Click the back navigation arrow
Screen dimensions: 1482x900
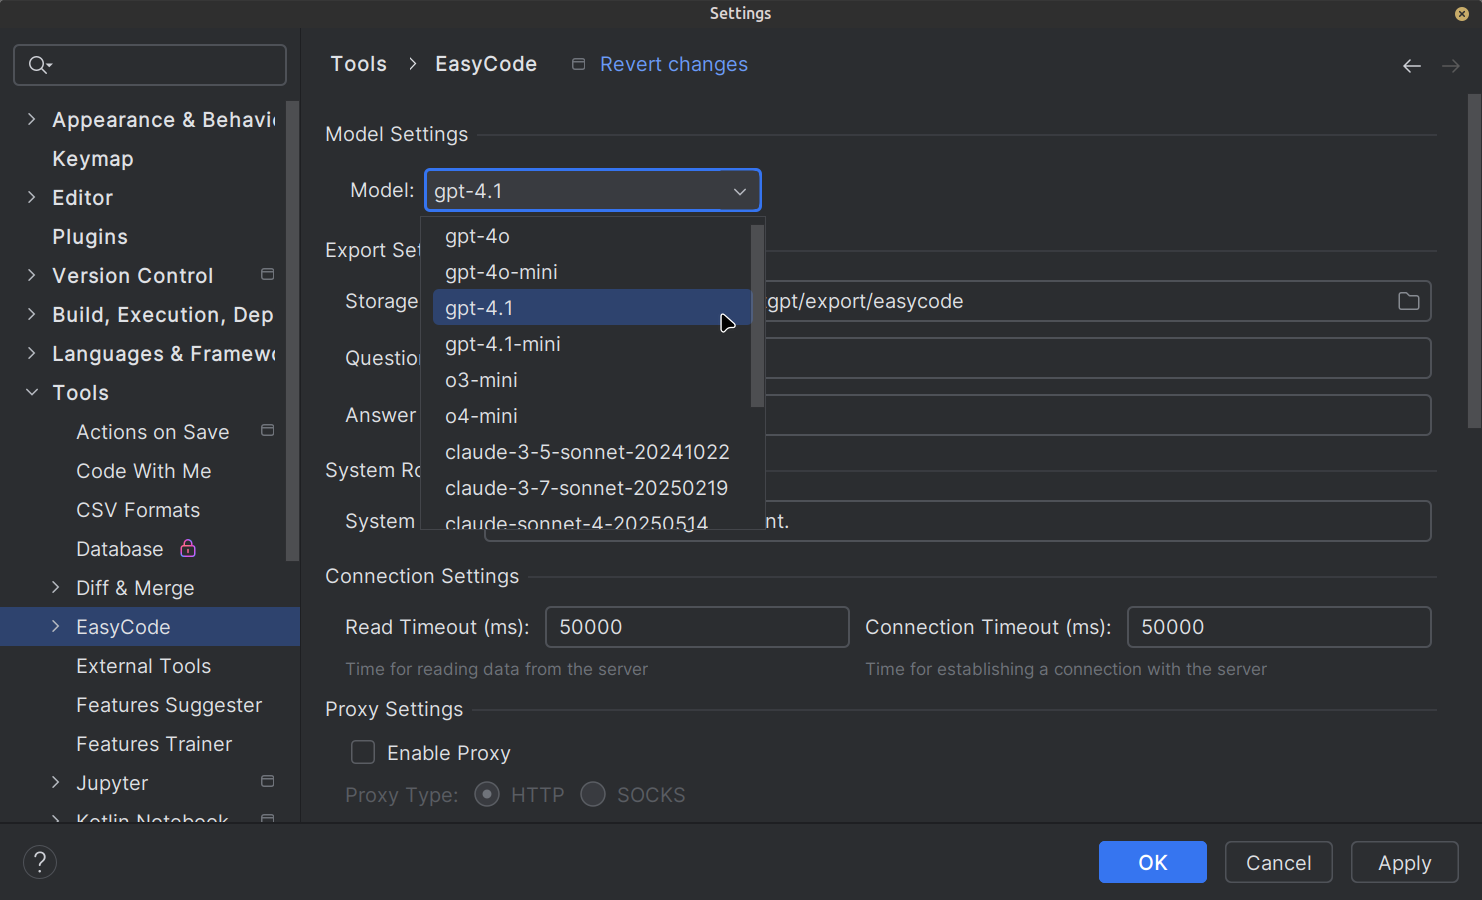click(x=1411, y=66)
